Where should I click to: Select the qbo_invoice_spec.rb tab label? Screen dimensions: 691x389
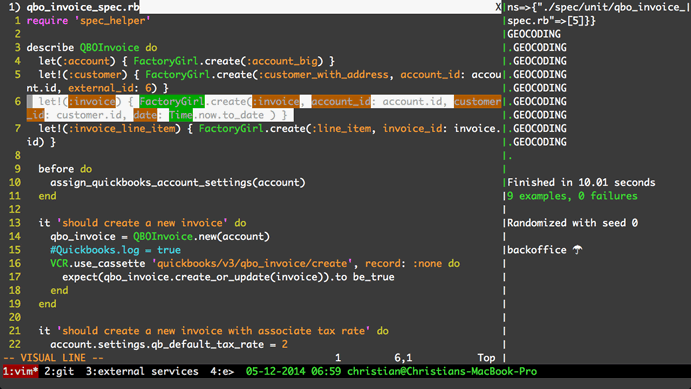click(x=82, y=7)
